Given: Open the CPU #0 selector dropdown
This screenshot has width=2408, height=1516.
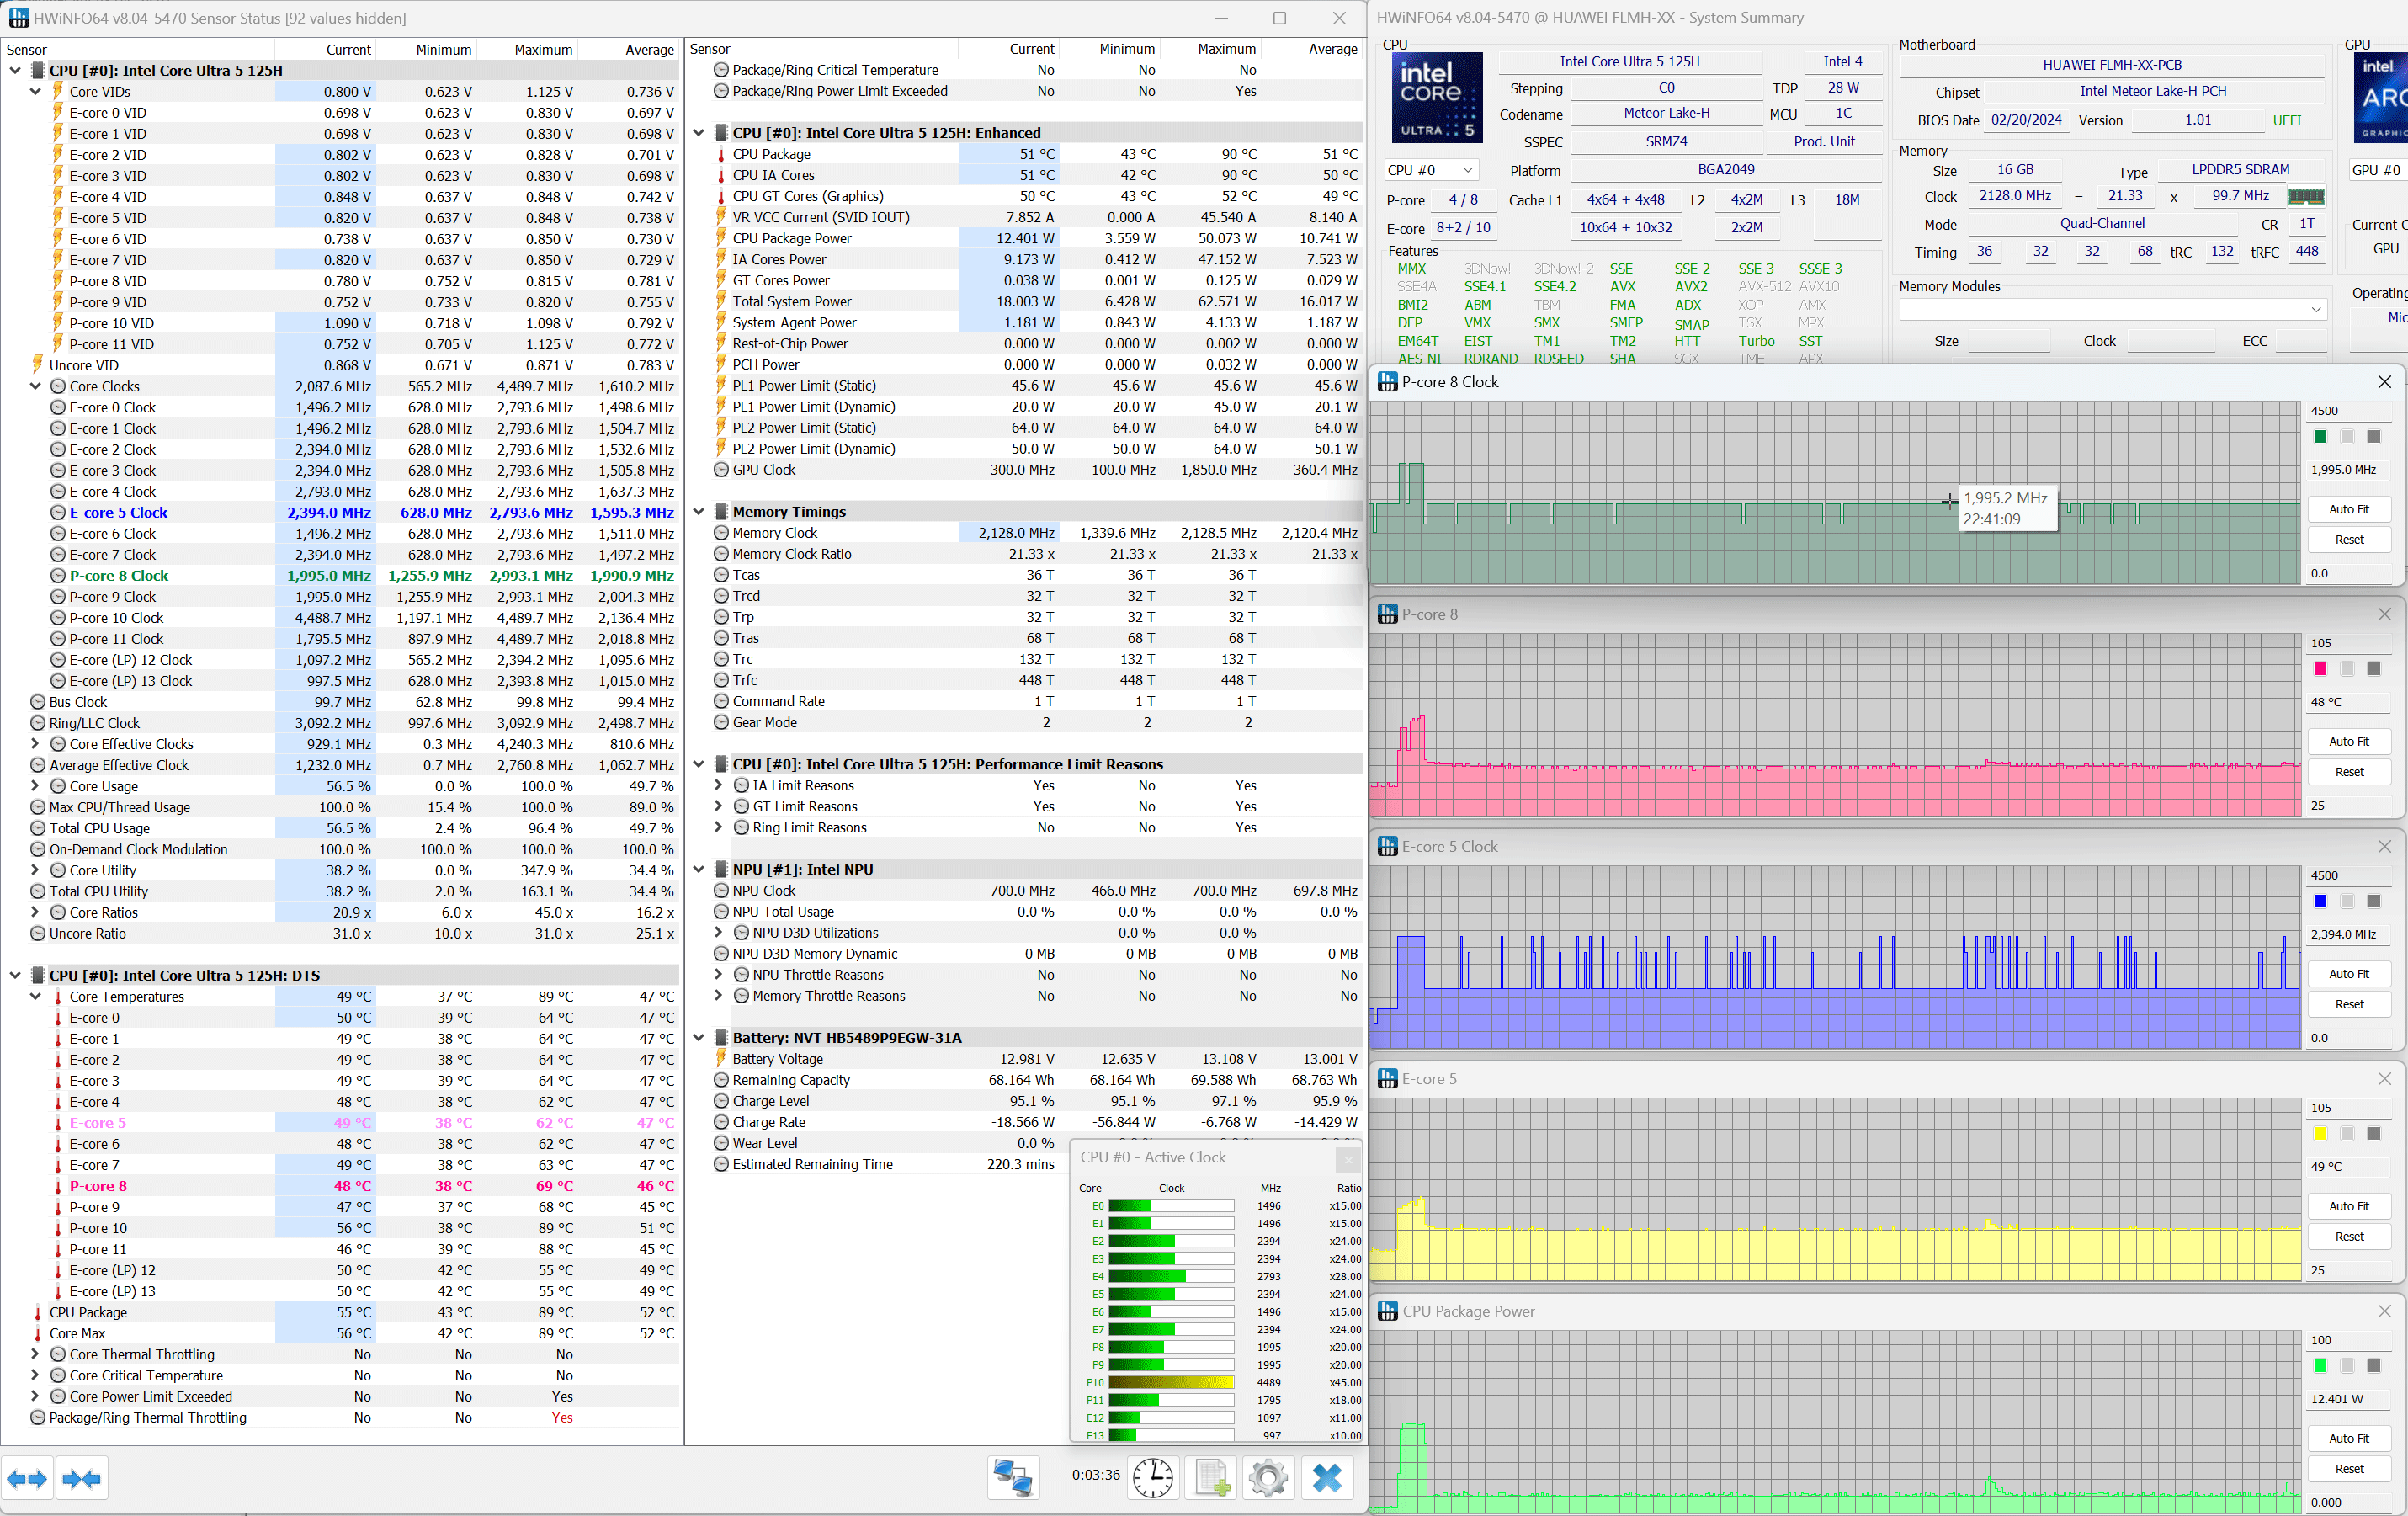Looking at the screenshot, I should click(x=1431, y=170).
